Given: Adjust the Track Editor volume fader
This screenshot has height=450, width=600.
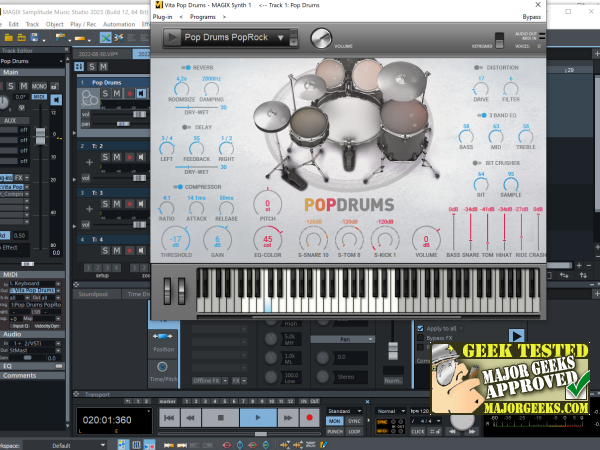Looking at the screenshot, I should [x=40, y=136].
